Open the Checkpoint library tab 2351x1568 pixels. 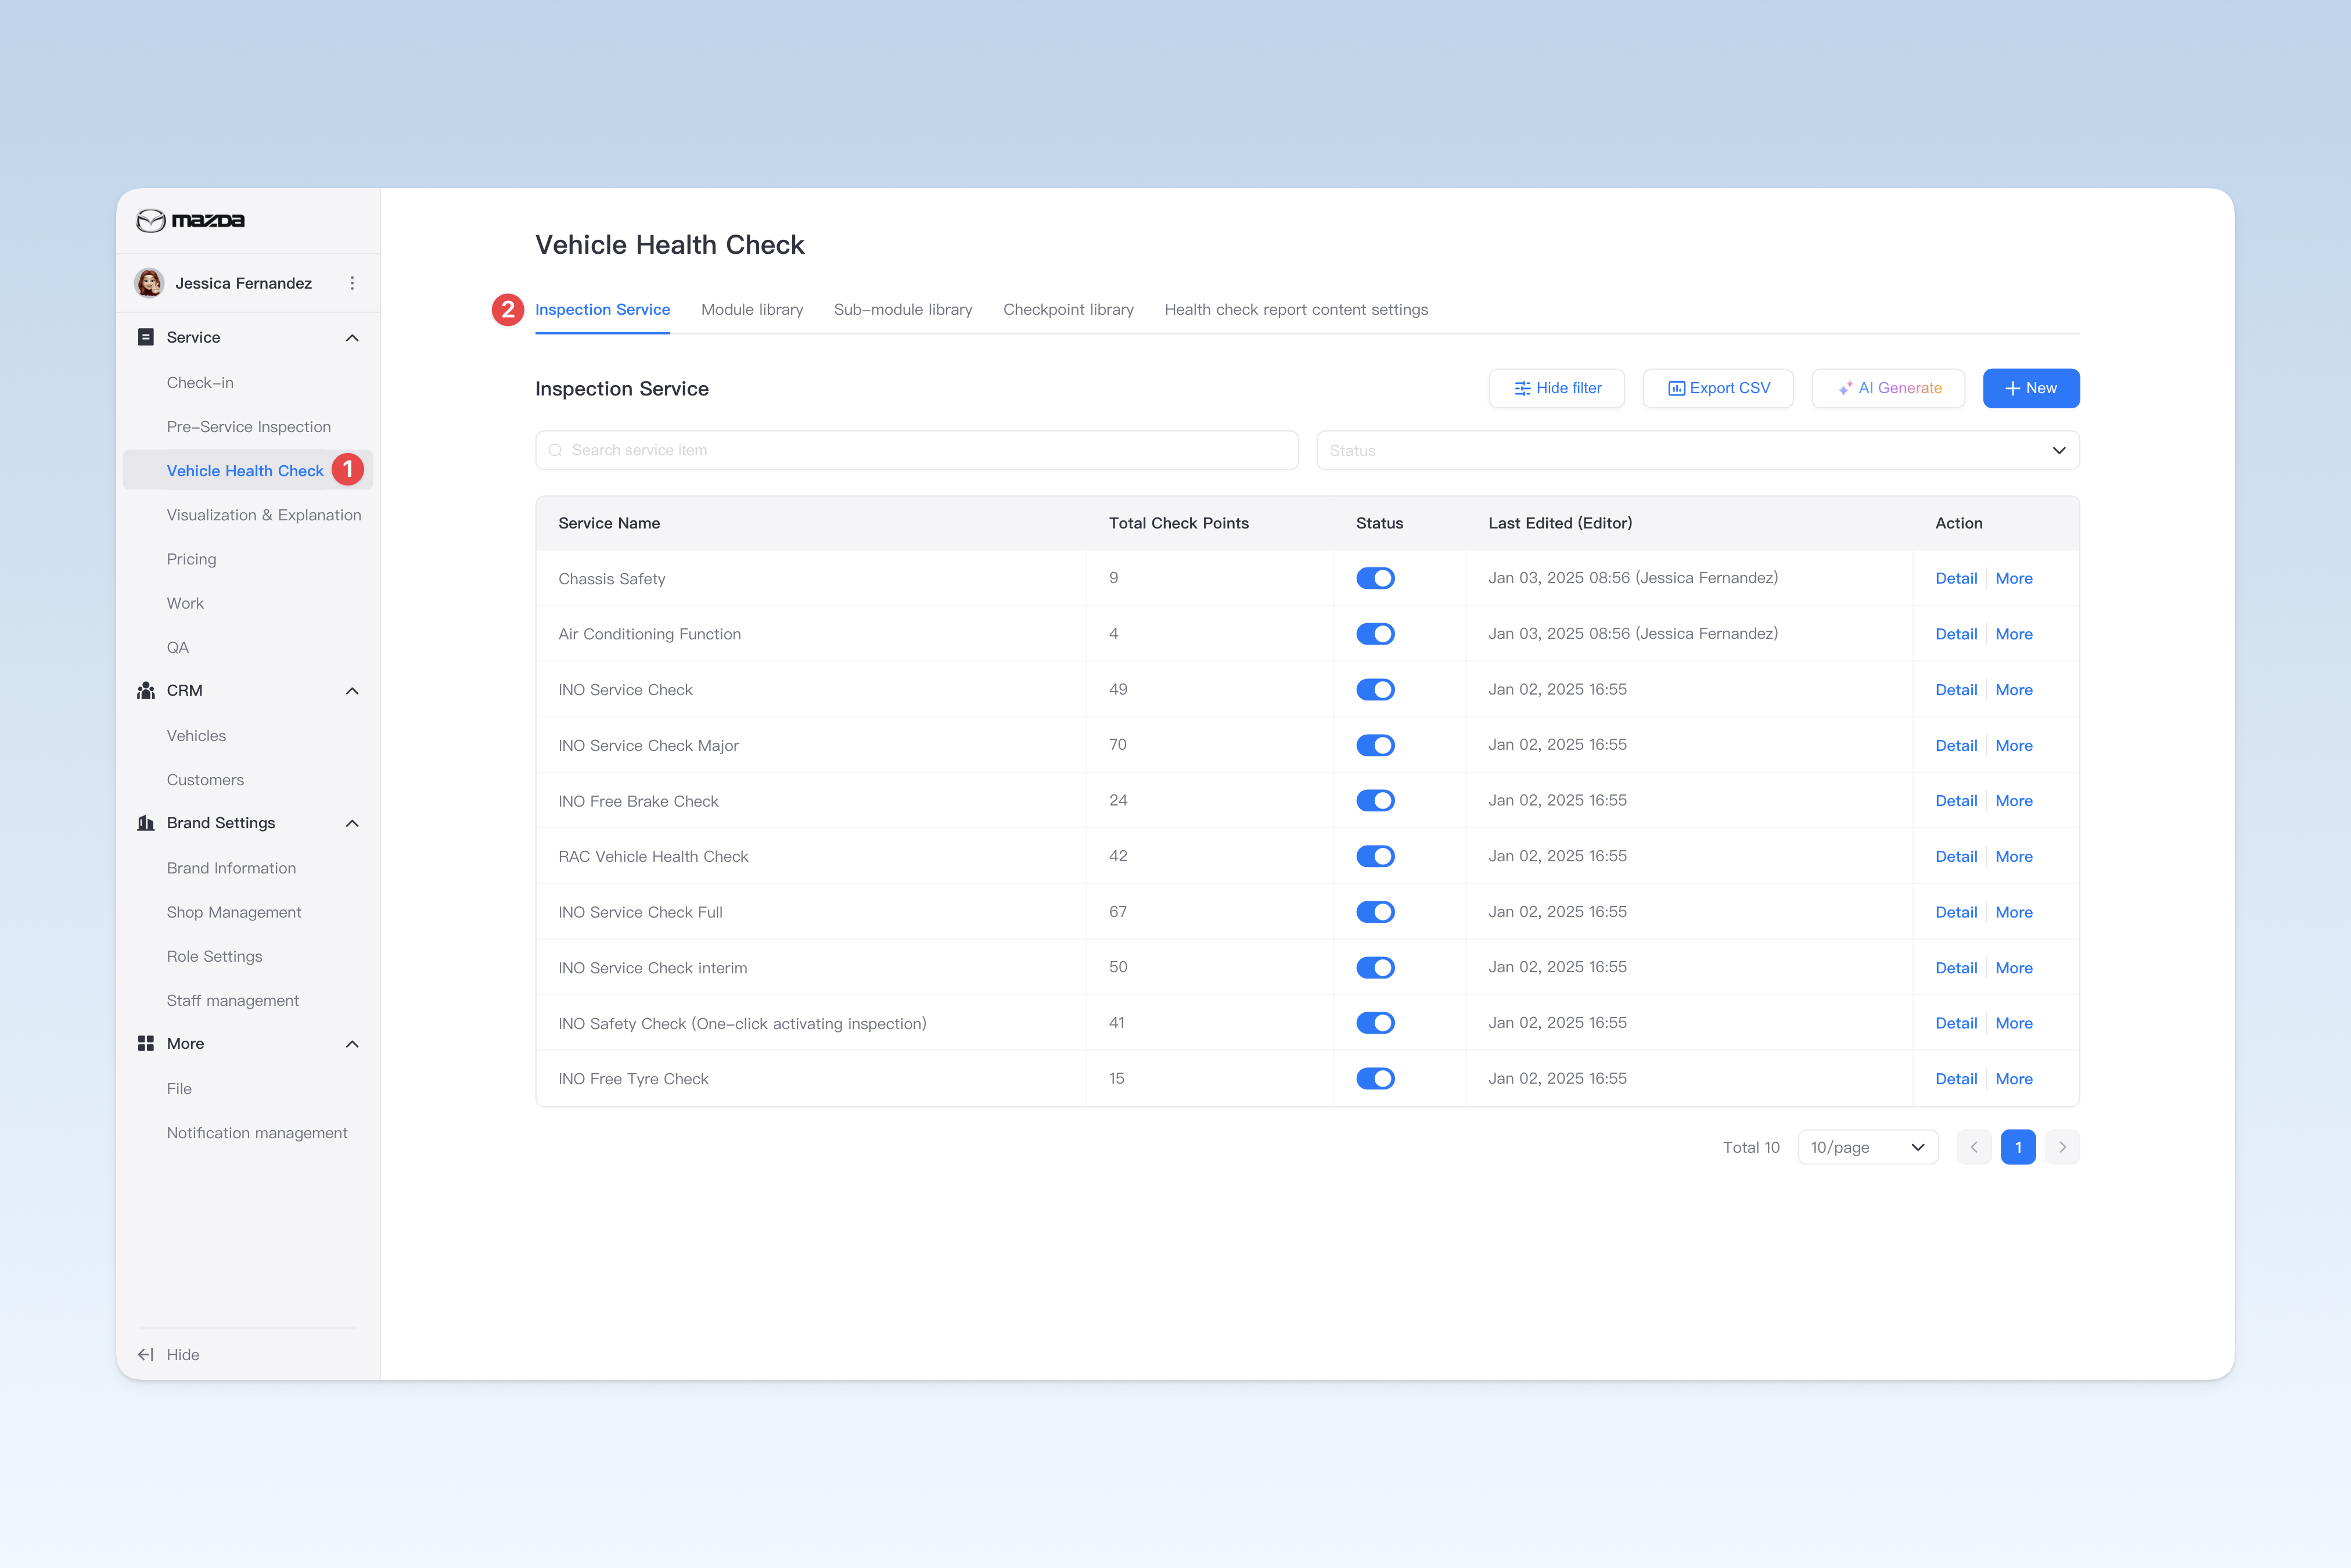click(1068, 309)
